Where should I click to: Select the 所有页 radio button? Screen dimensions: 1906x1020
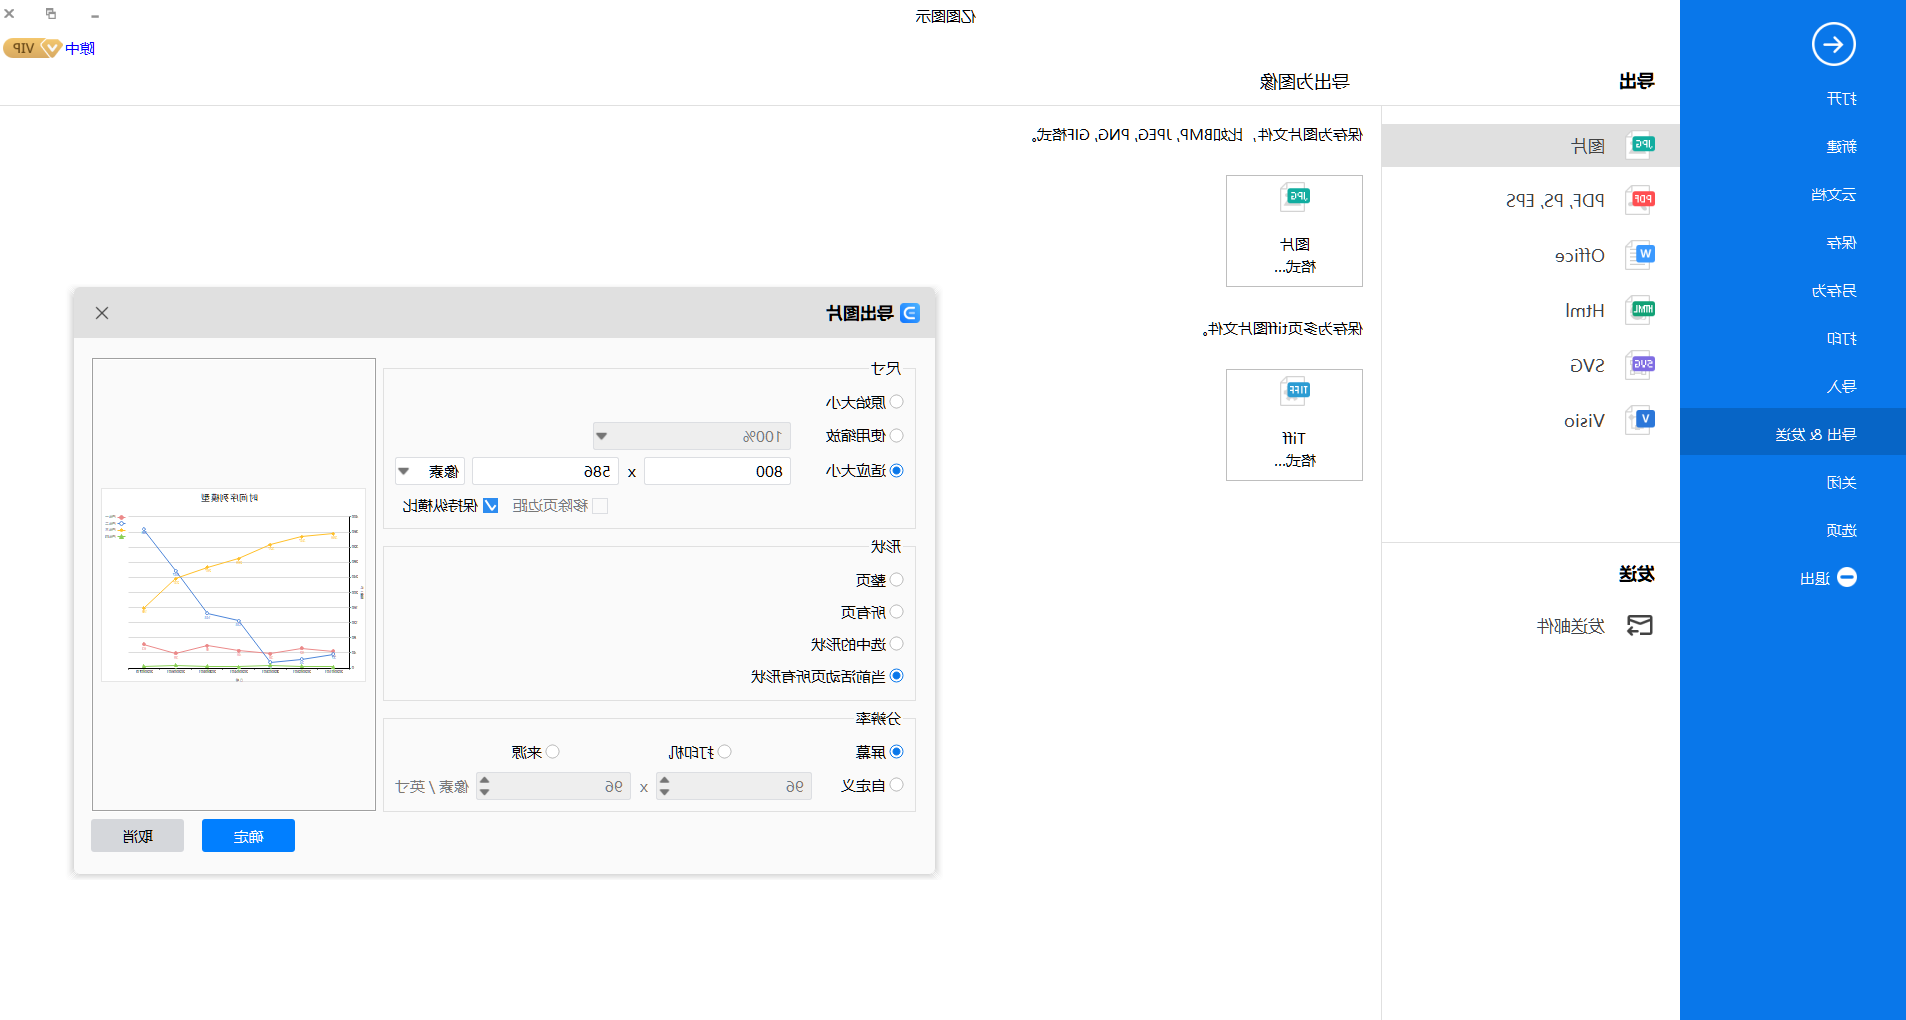(x=896, y=612)
